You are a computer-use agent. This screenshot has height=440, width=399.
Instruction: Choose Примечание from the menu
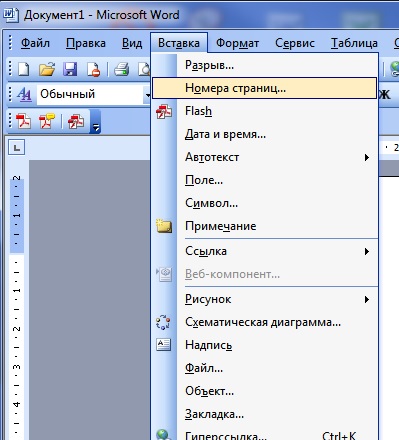pyautogui.click(x=264, y=226)
